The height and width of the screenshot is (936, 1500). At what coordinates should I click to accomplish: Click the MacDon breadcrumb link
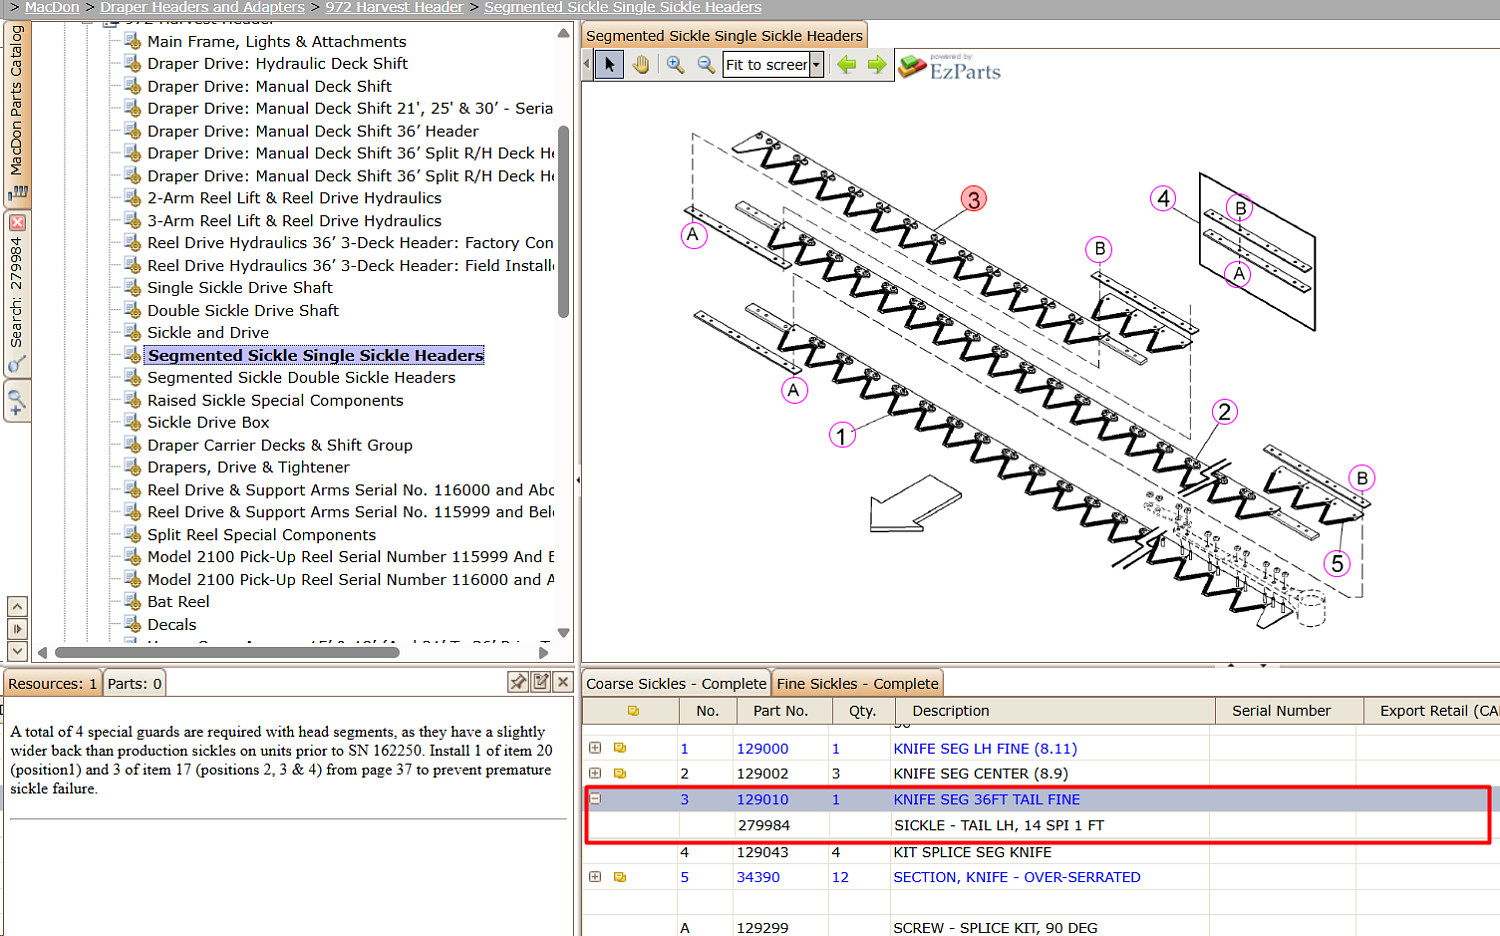[x=52, y=7]
